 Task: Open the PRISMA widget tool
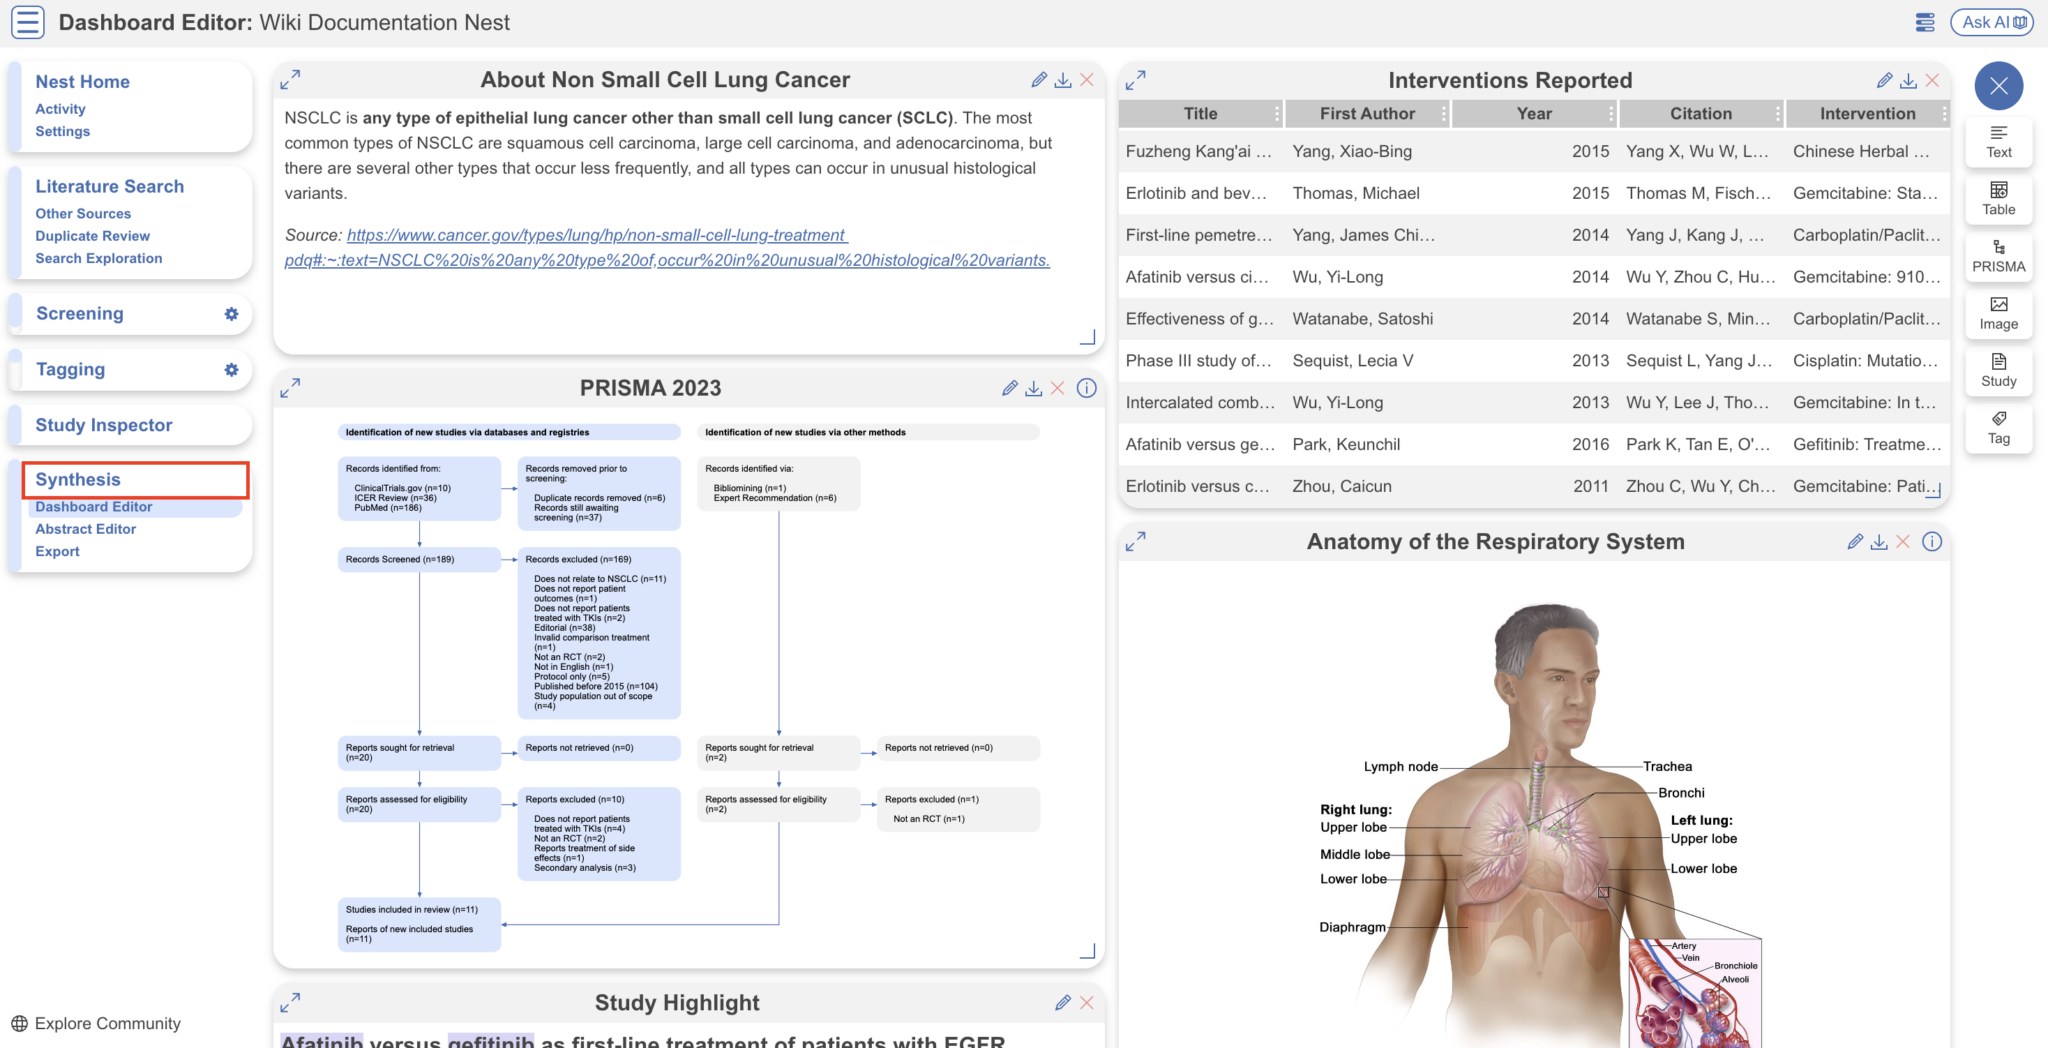(x=1998, y=257)
